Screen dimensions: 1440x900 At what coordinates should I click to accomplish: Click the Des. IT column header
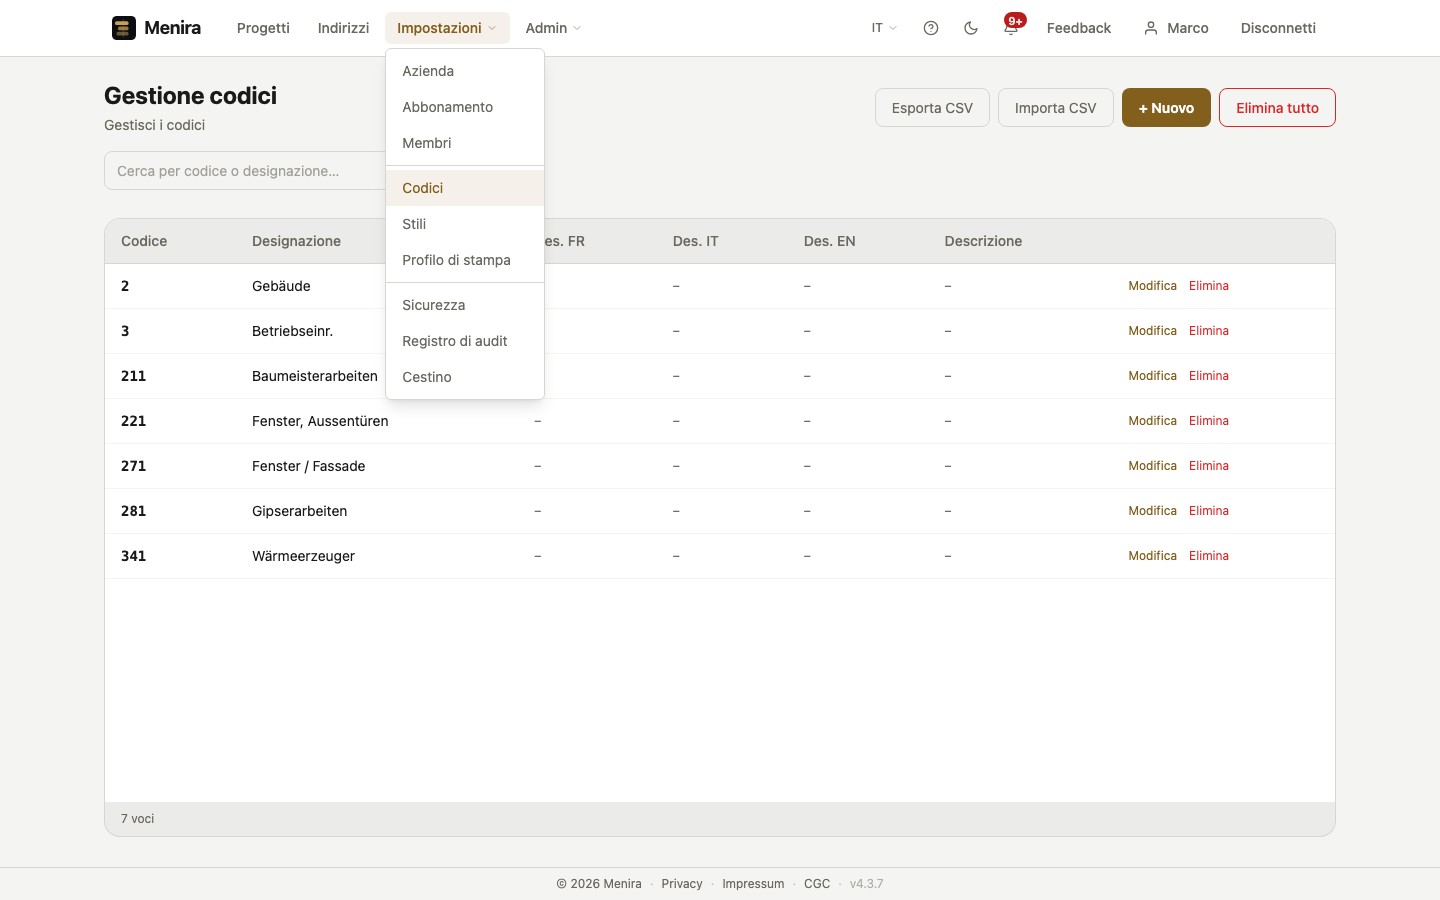click(695, 241)
